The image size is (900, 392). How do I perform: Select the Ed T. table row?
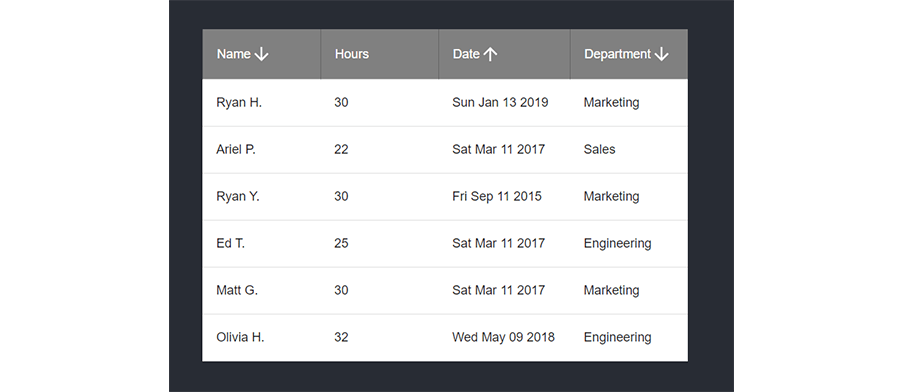click(445, 243)
